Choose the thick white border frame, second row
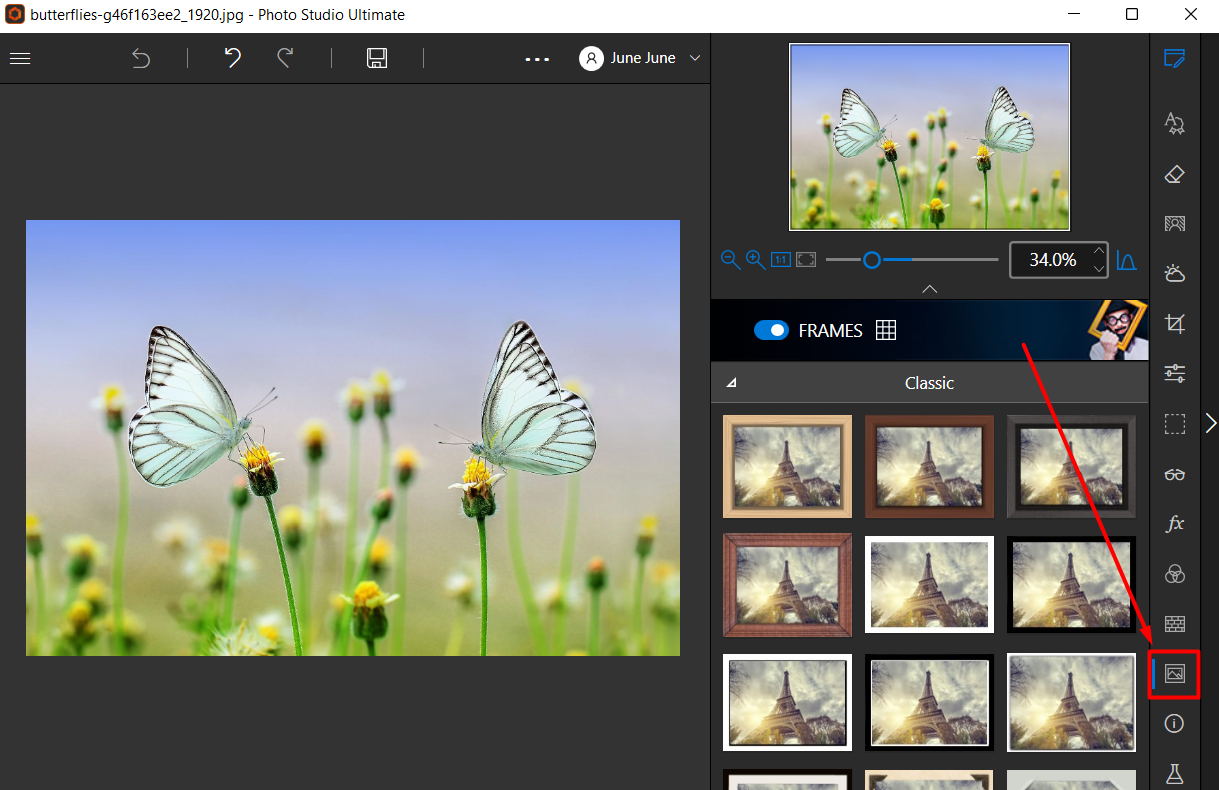 [x=929, y=585]
